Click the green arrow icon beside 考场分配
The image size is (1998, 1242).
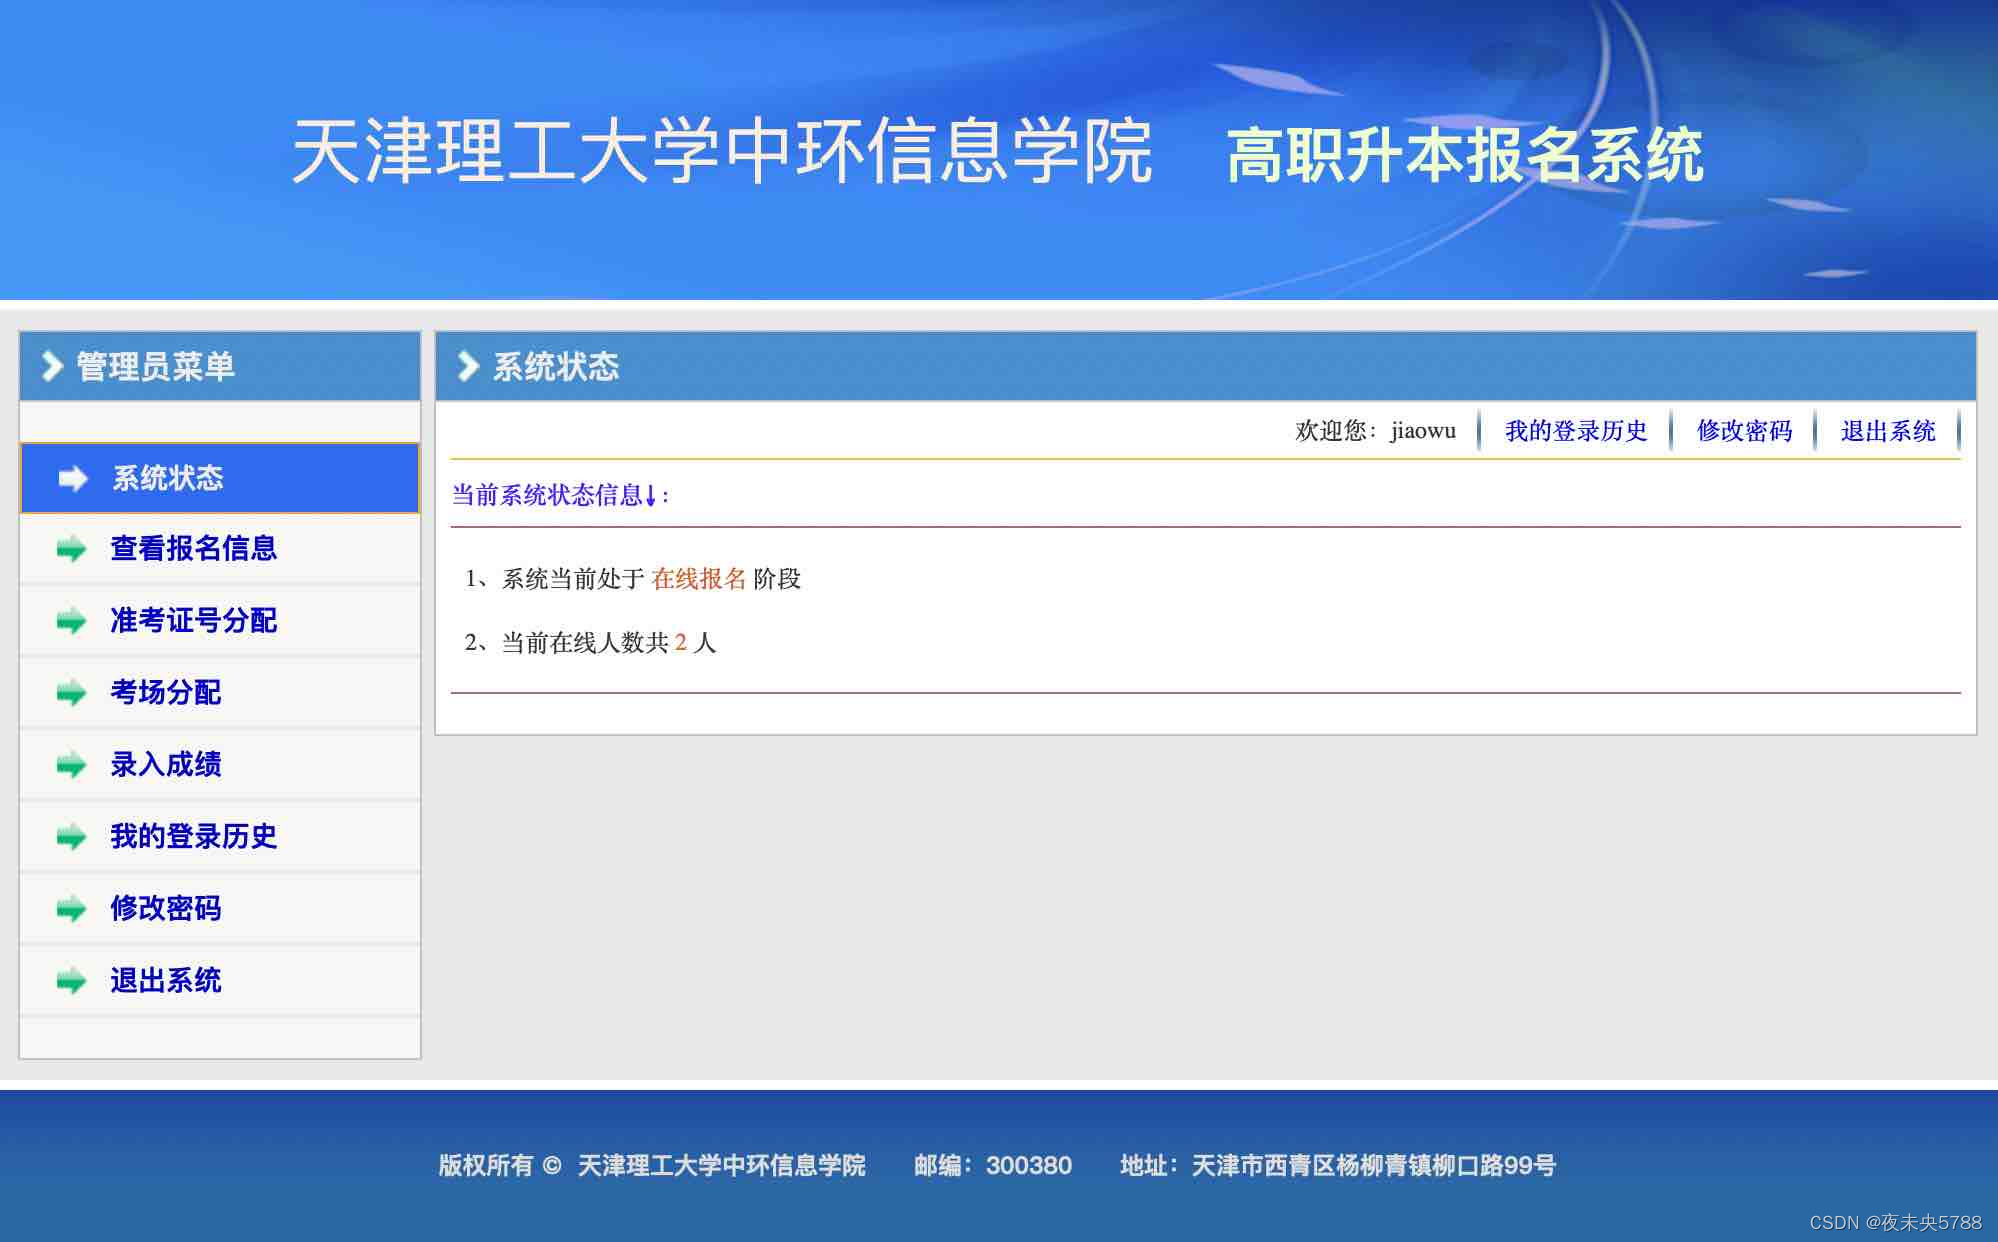point(71,693)
